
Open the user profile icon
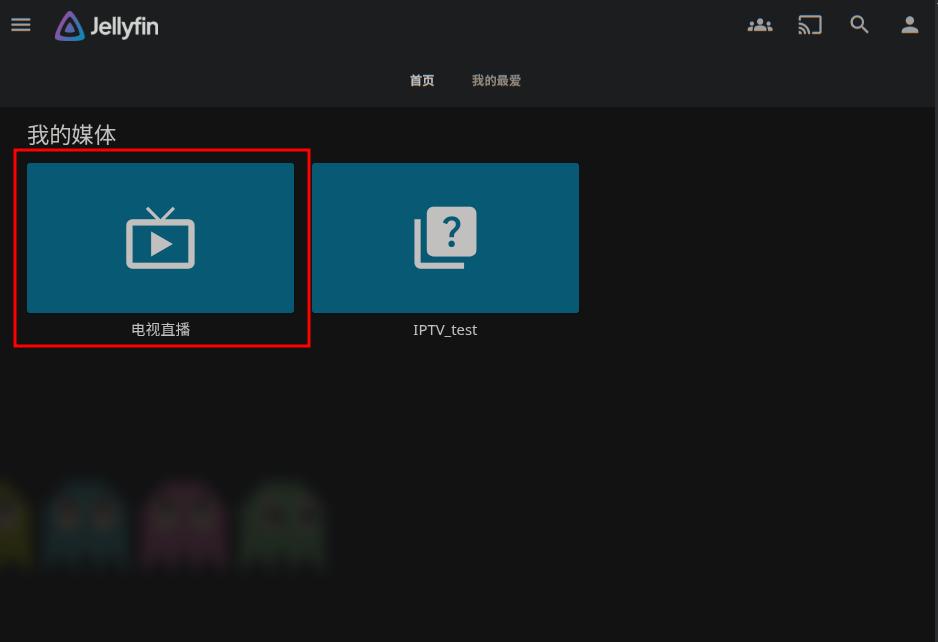[x=910, y=25]
